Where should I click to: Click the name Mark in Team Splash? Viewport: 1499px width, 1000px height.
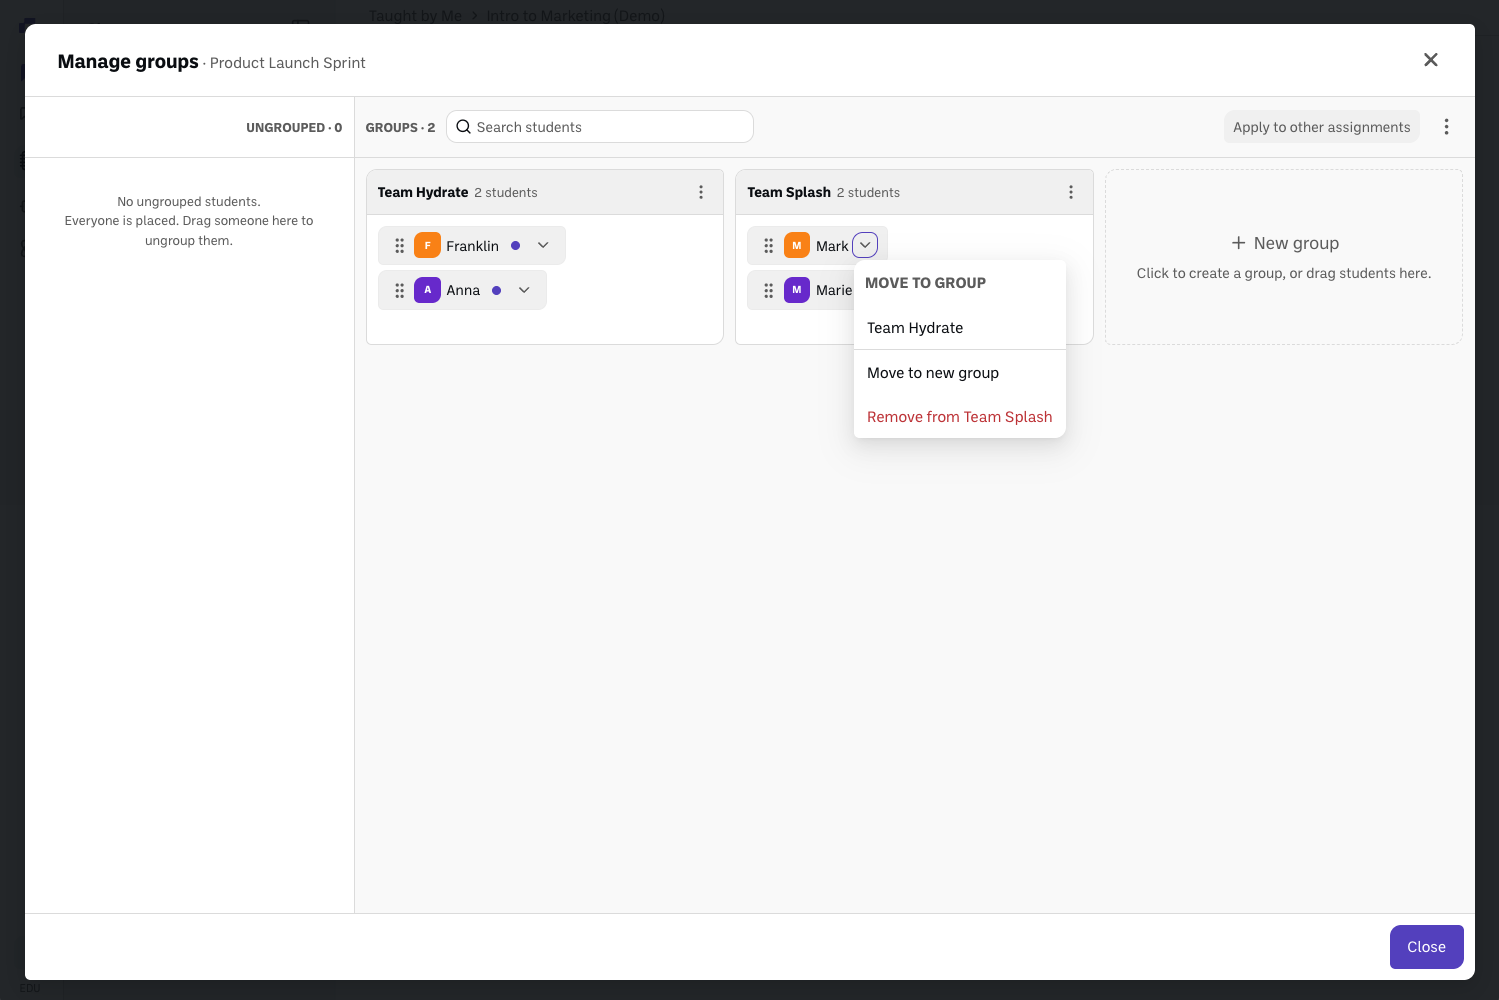832,246
